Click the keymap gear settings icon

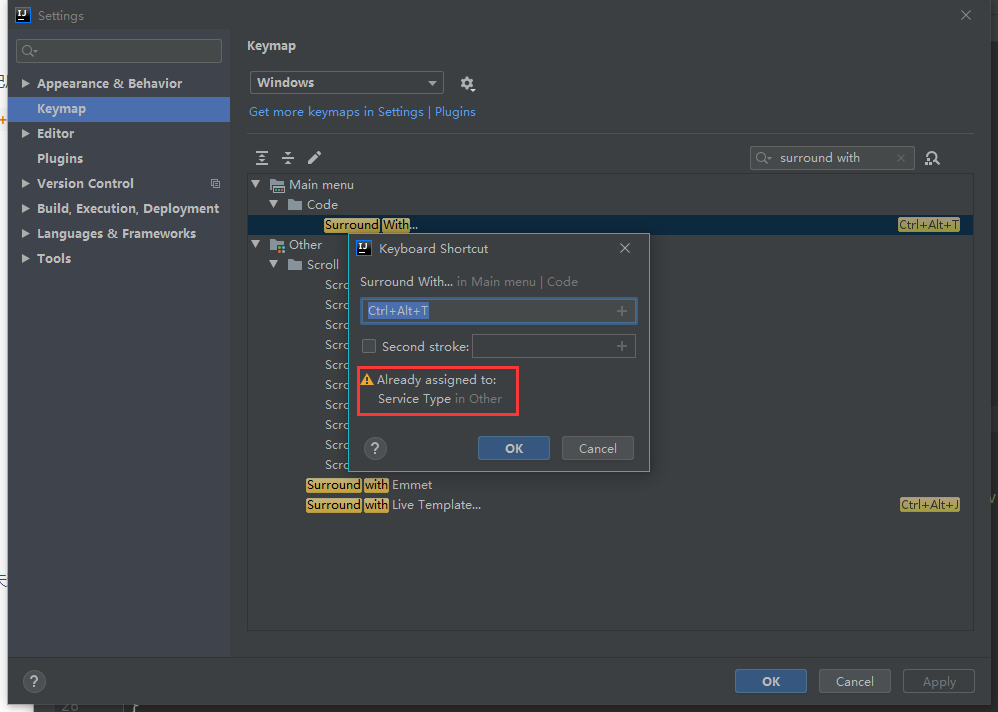pyautogui.click(x=467, y=84)
